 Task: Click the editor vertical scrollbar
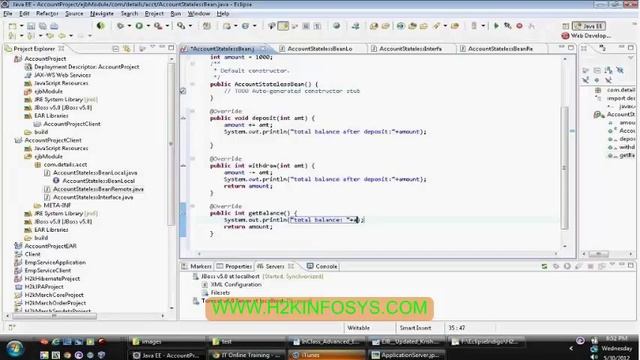(565, 167)
